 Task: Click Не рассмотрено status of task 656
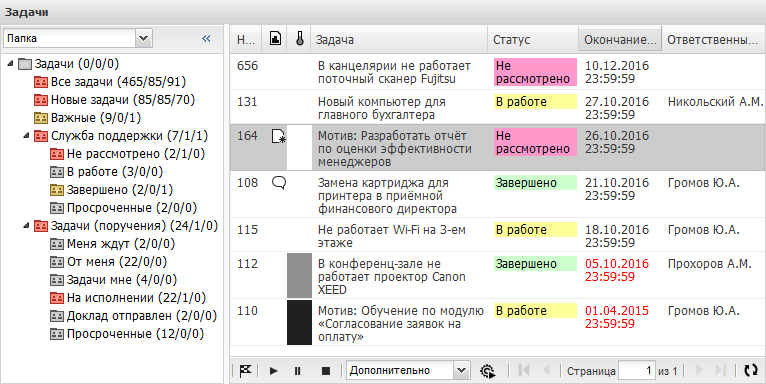point(535,72)
